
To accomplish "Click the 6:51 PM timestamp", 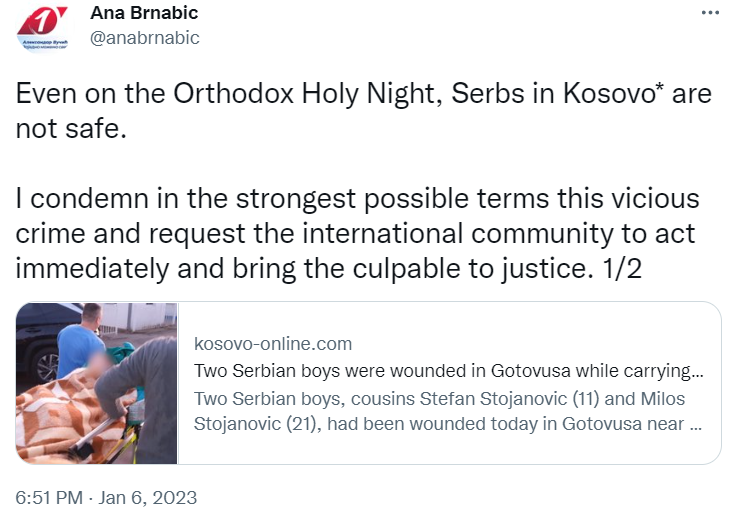I will pyautogui.click(x=48, y=497).
